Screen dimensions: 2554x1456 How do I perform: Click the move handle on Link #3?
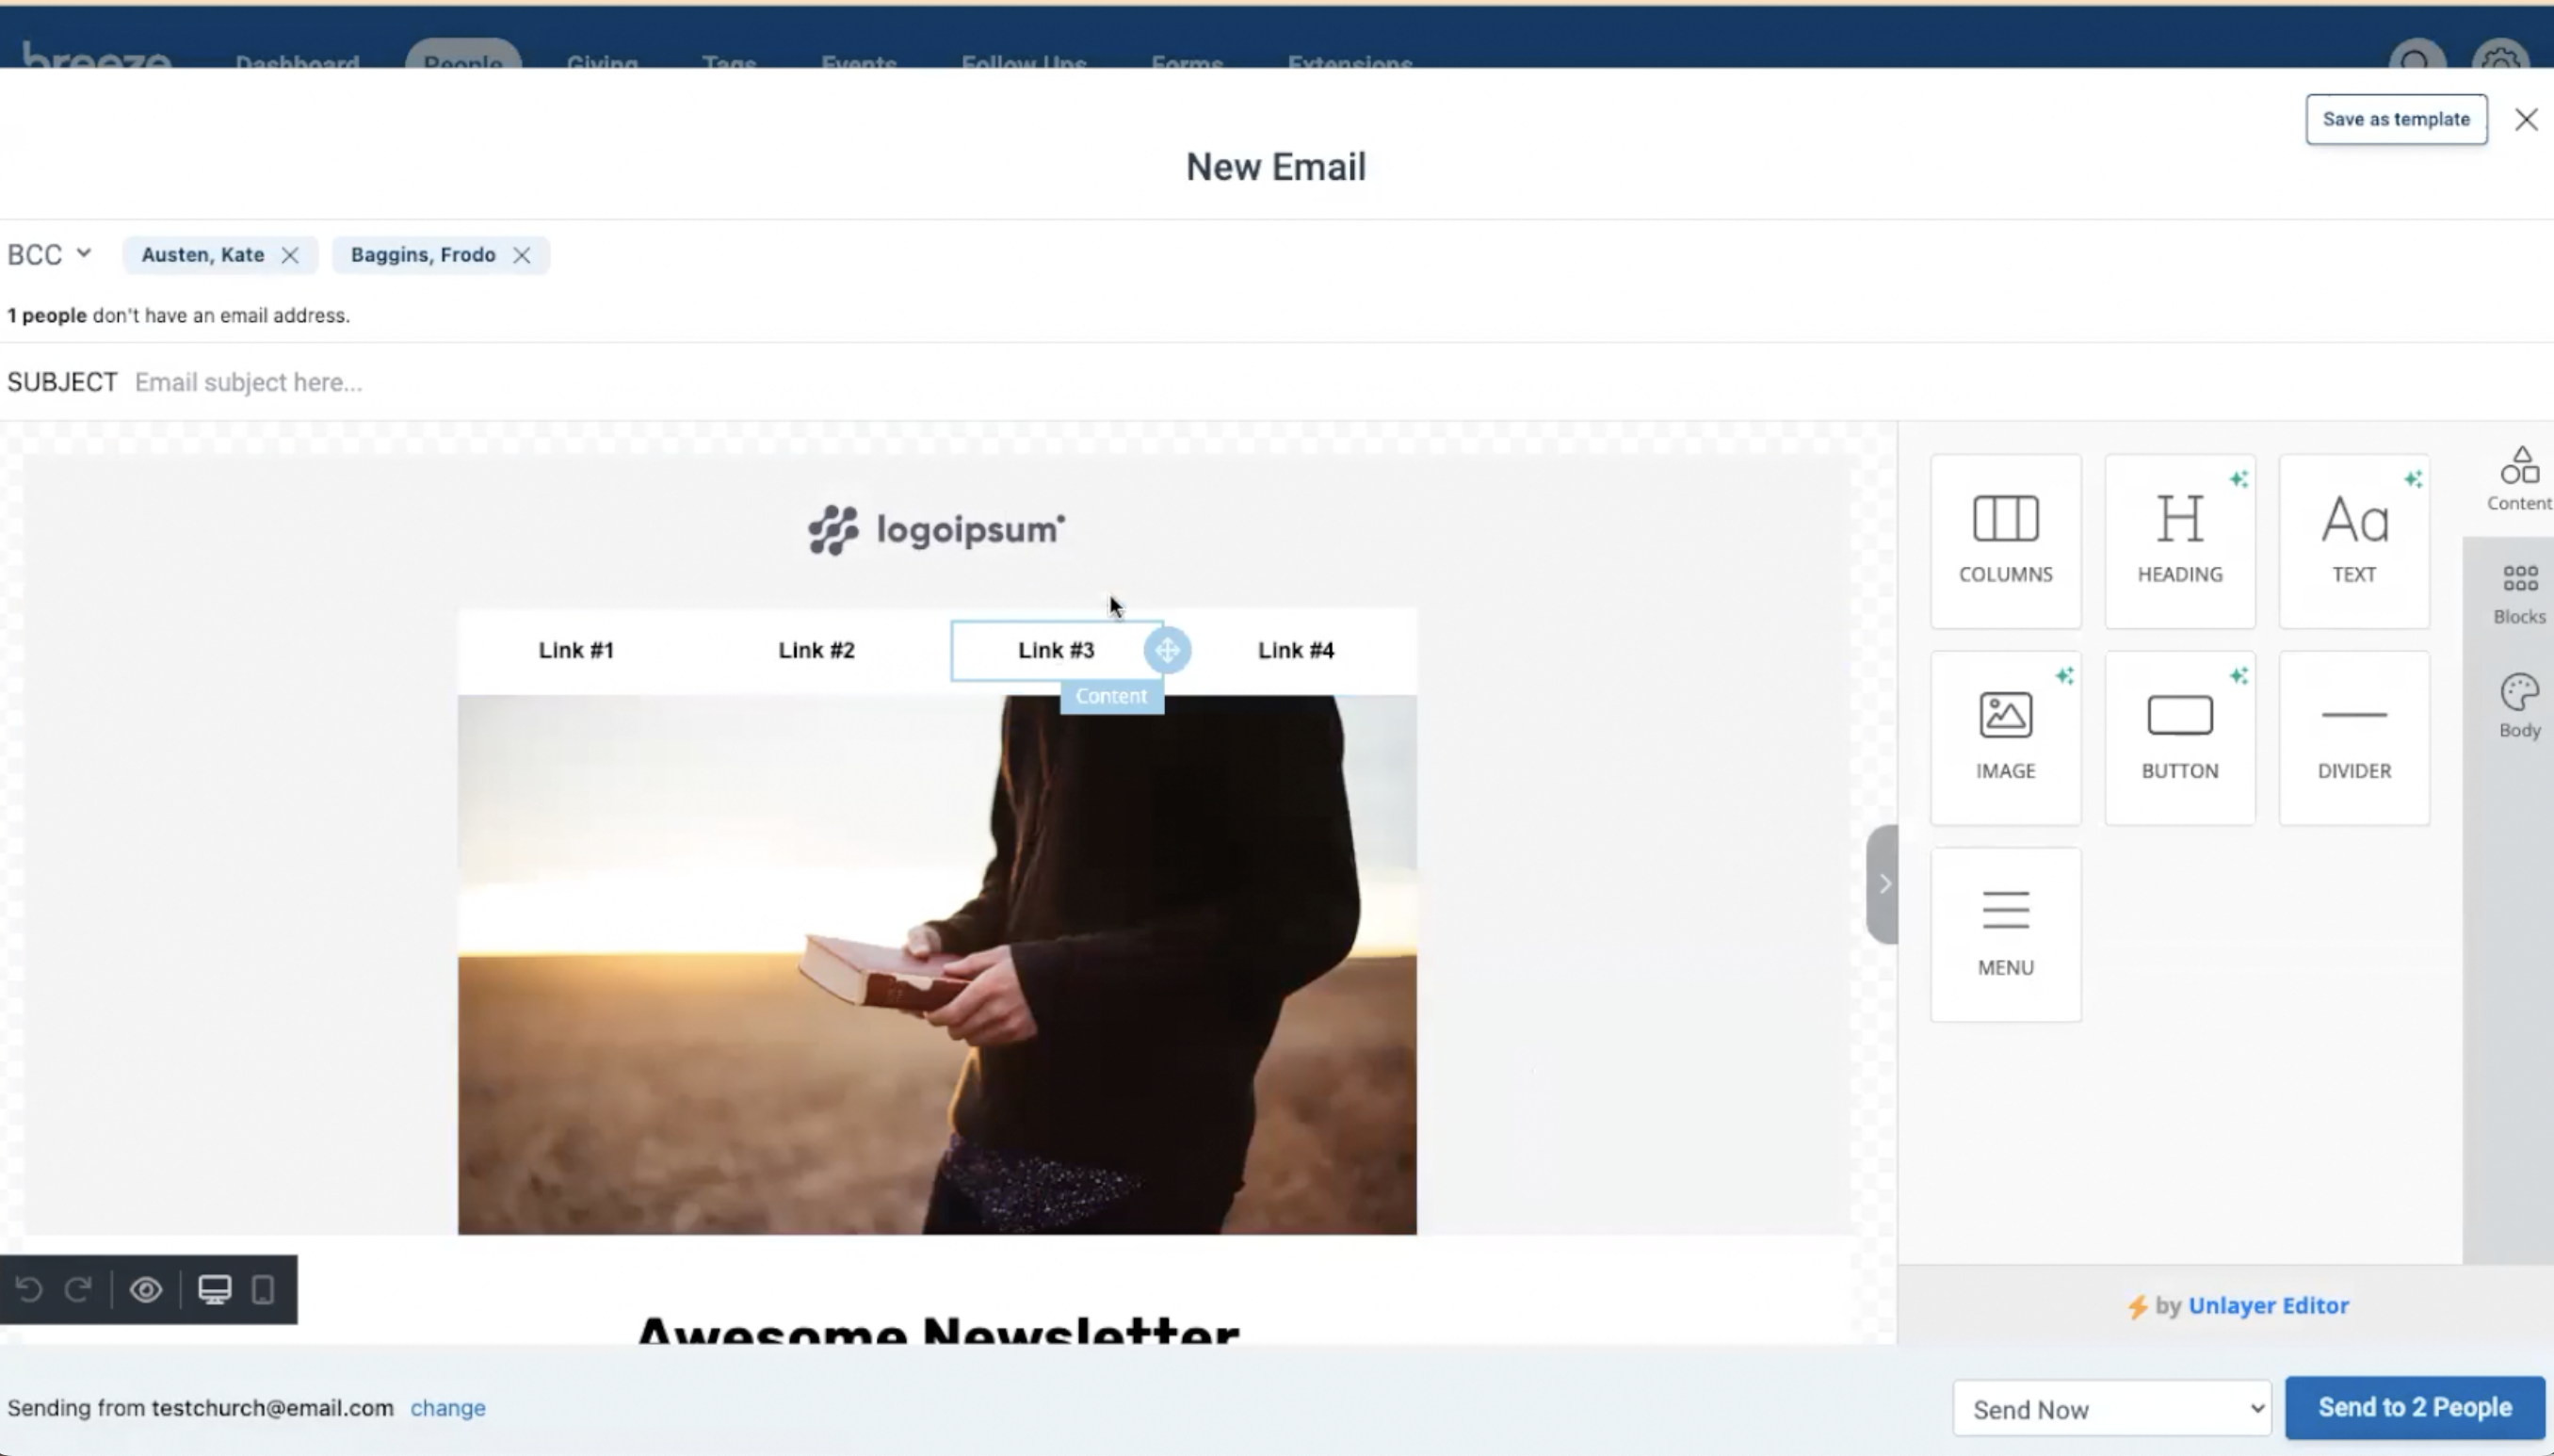click(x=1167, y=650)
